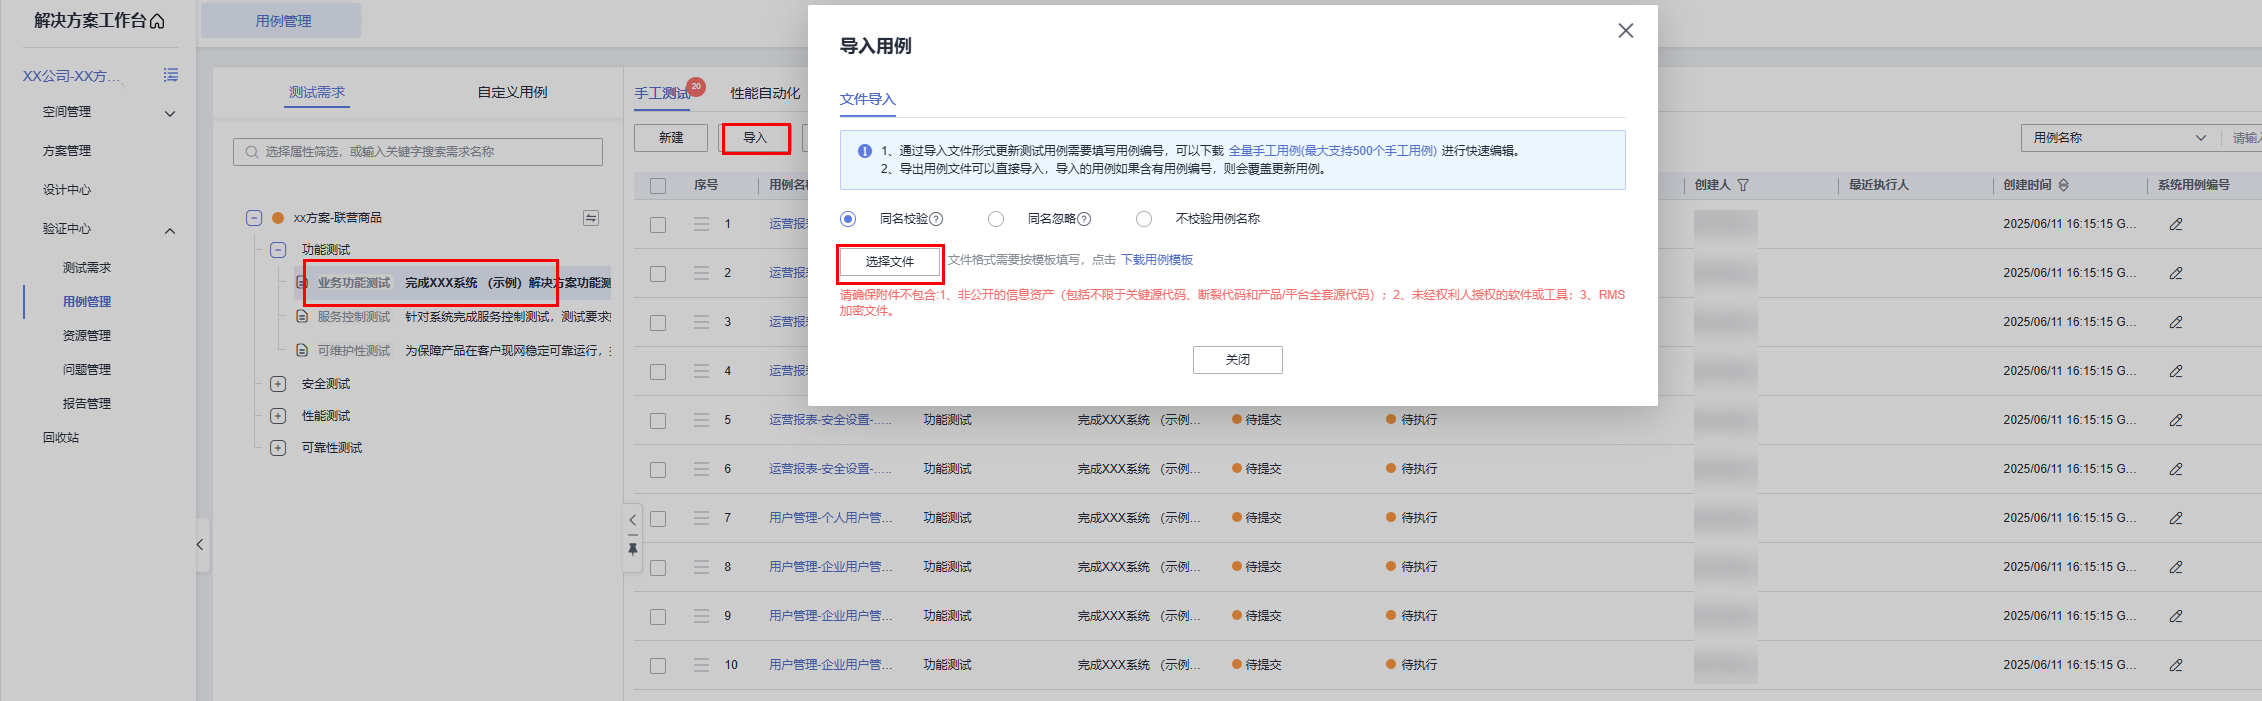Open 测试需求 in the sidebar
This screenshot has height=701, width=2262.
(87, 268)
